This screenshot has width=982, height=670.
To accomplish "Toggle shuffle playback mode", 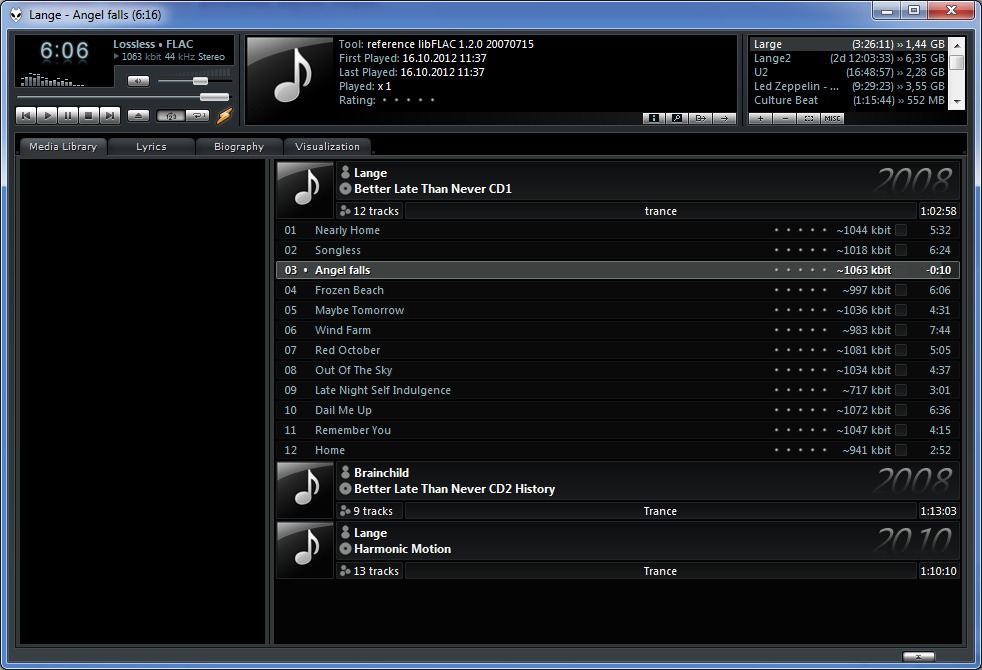I will (170, 116).
